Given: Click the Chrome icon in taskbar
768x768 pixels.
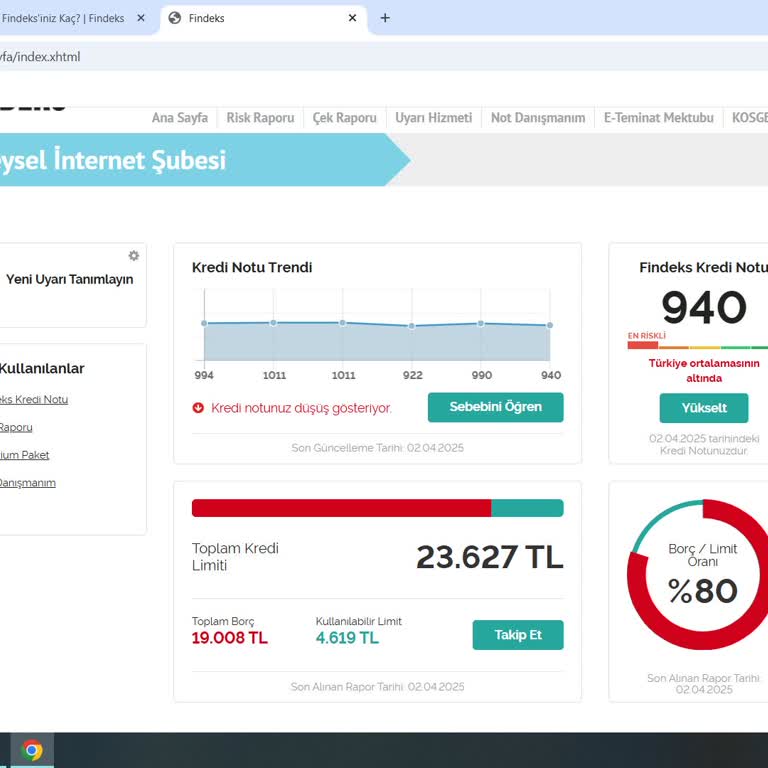Looking at the screenshot, I should point(32,750).
